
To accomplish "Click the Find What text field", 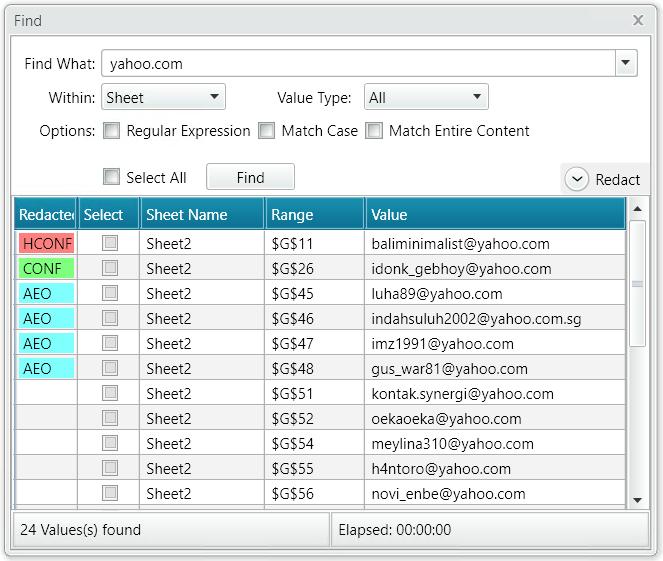I will pyautogui.click(x=359, y=63).
